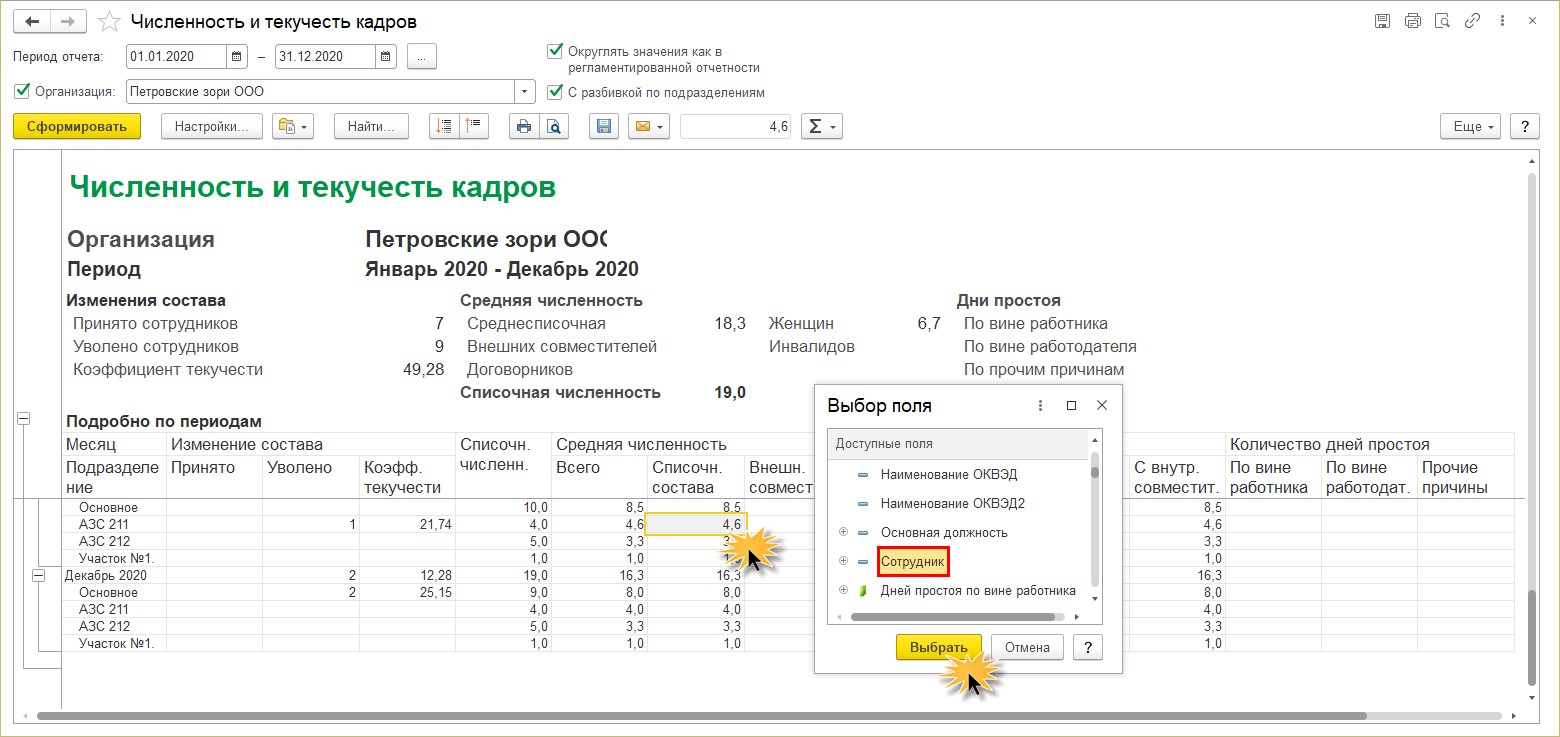Open help in Выбор поля dialog
This screenshot has height=737, width=1560.
pyautogui.click(x=1087, y=647)
